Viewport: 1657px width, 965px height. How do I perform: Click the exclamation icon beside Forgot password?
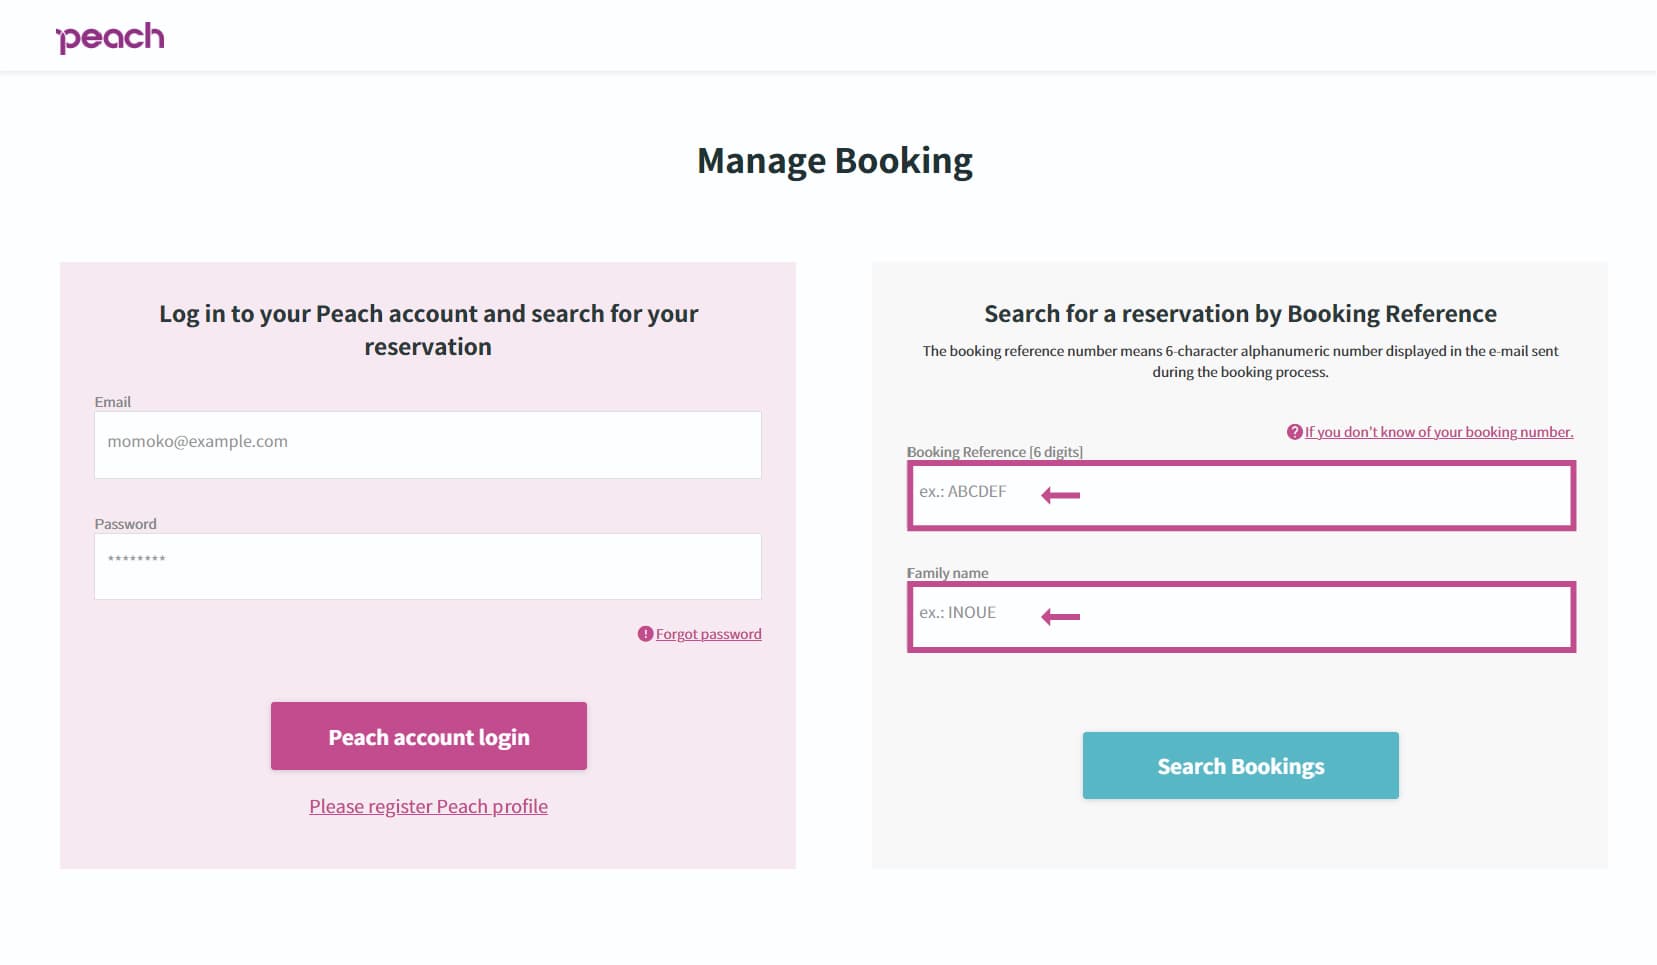point(645,634)
